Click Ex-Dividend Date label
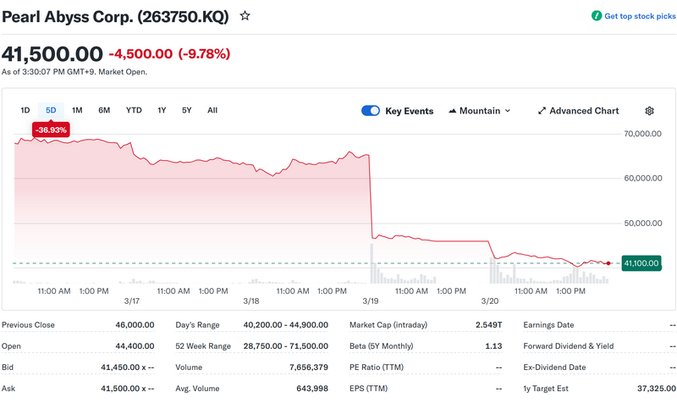 click(554, 367)
